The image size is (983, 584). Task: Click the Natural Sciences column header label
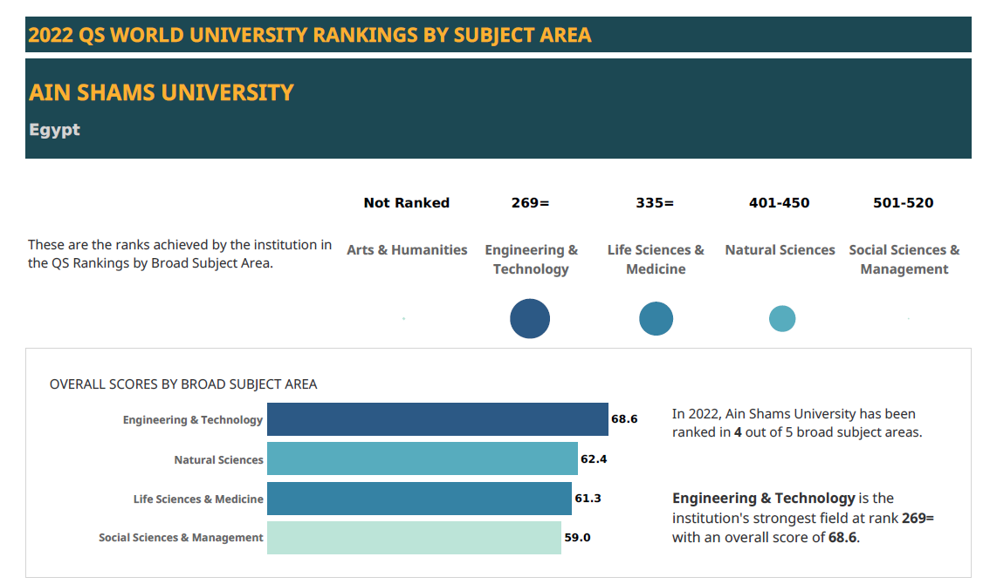780,250
